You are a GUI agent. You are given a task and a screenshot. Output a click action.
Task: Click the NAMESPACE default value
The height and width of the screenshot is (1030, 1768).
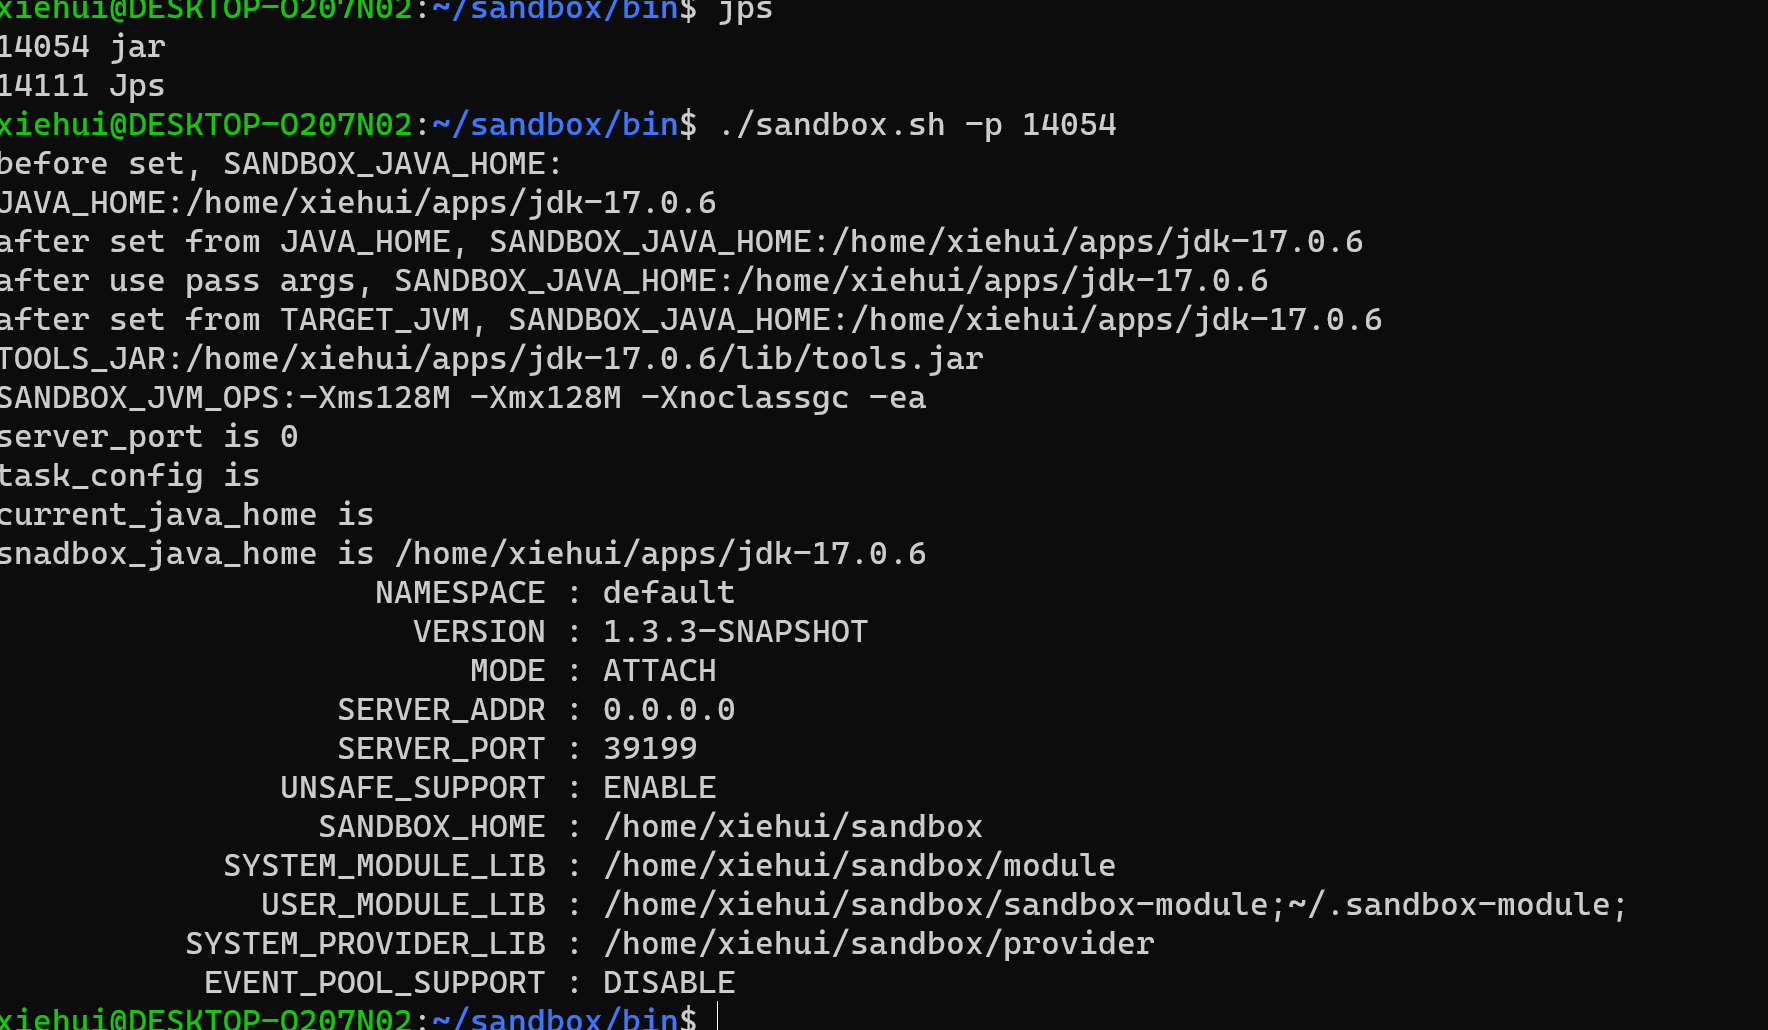coord(667,592)
